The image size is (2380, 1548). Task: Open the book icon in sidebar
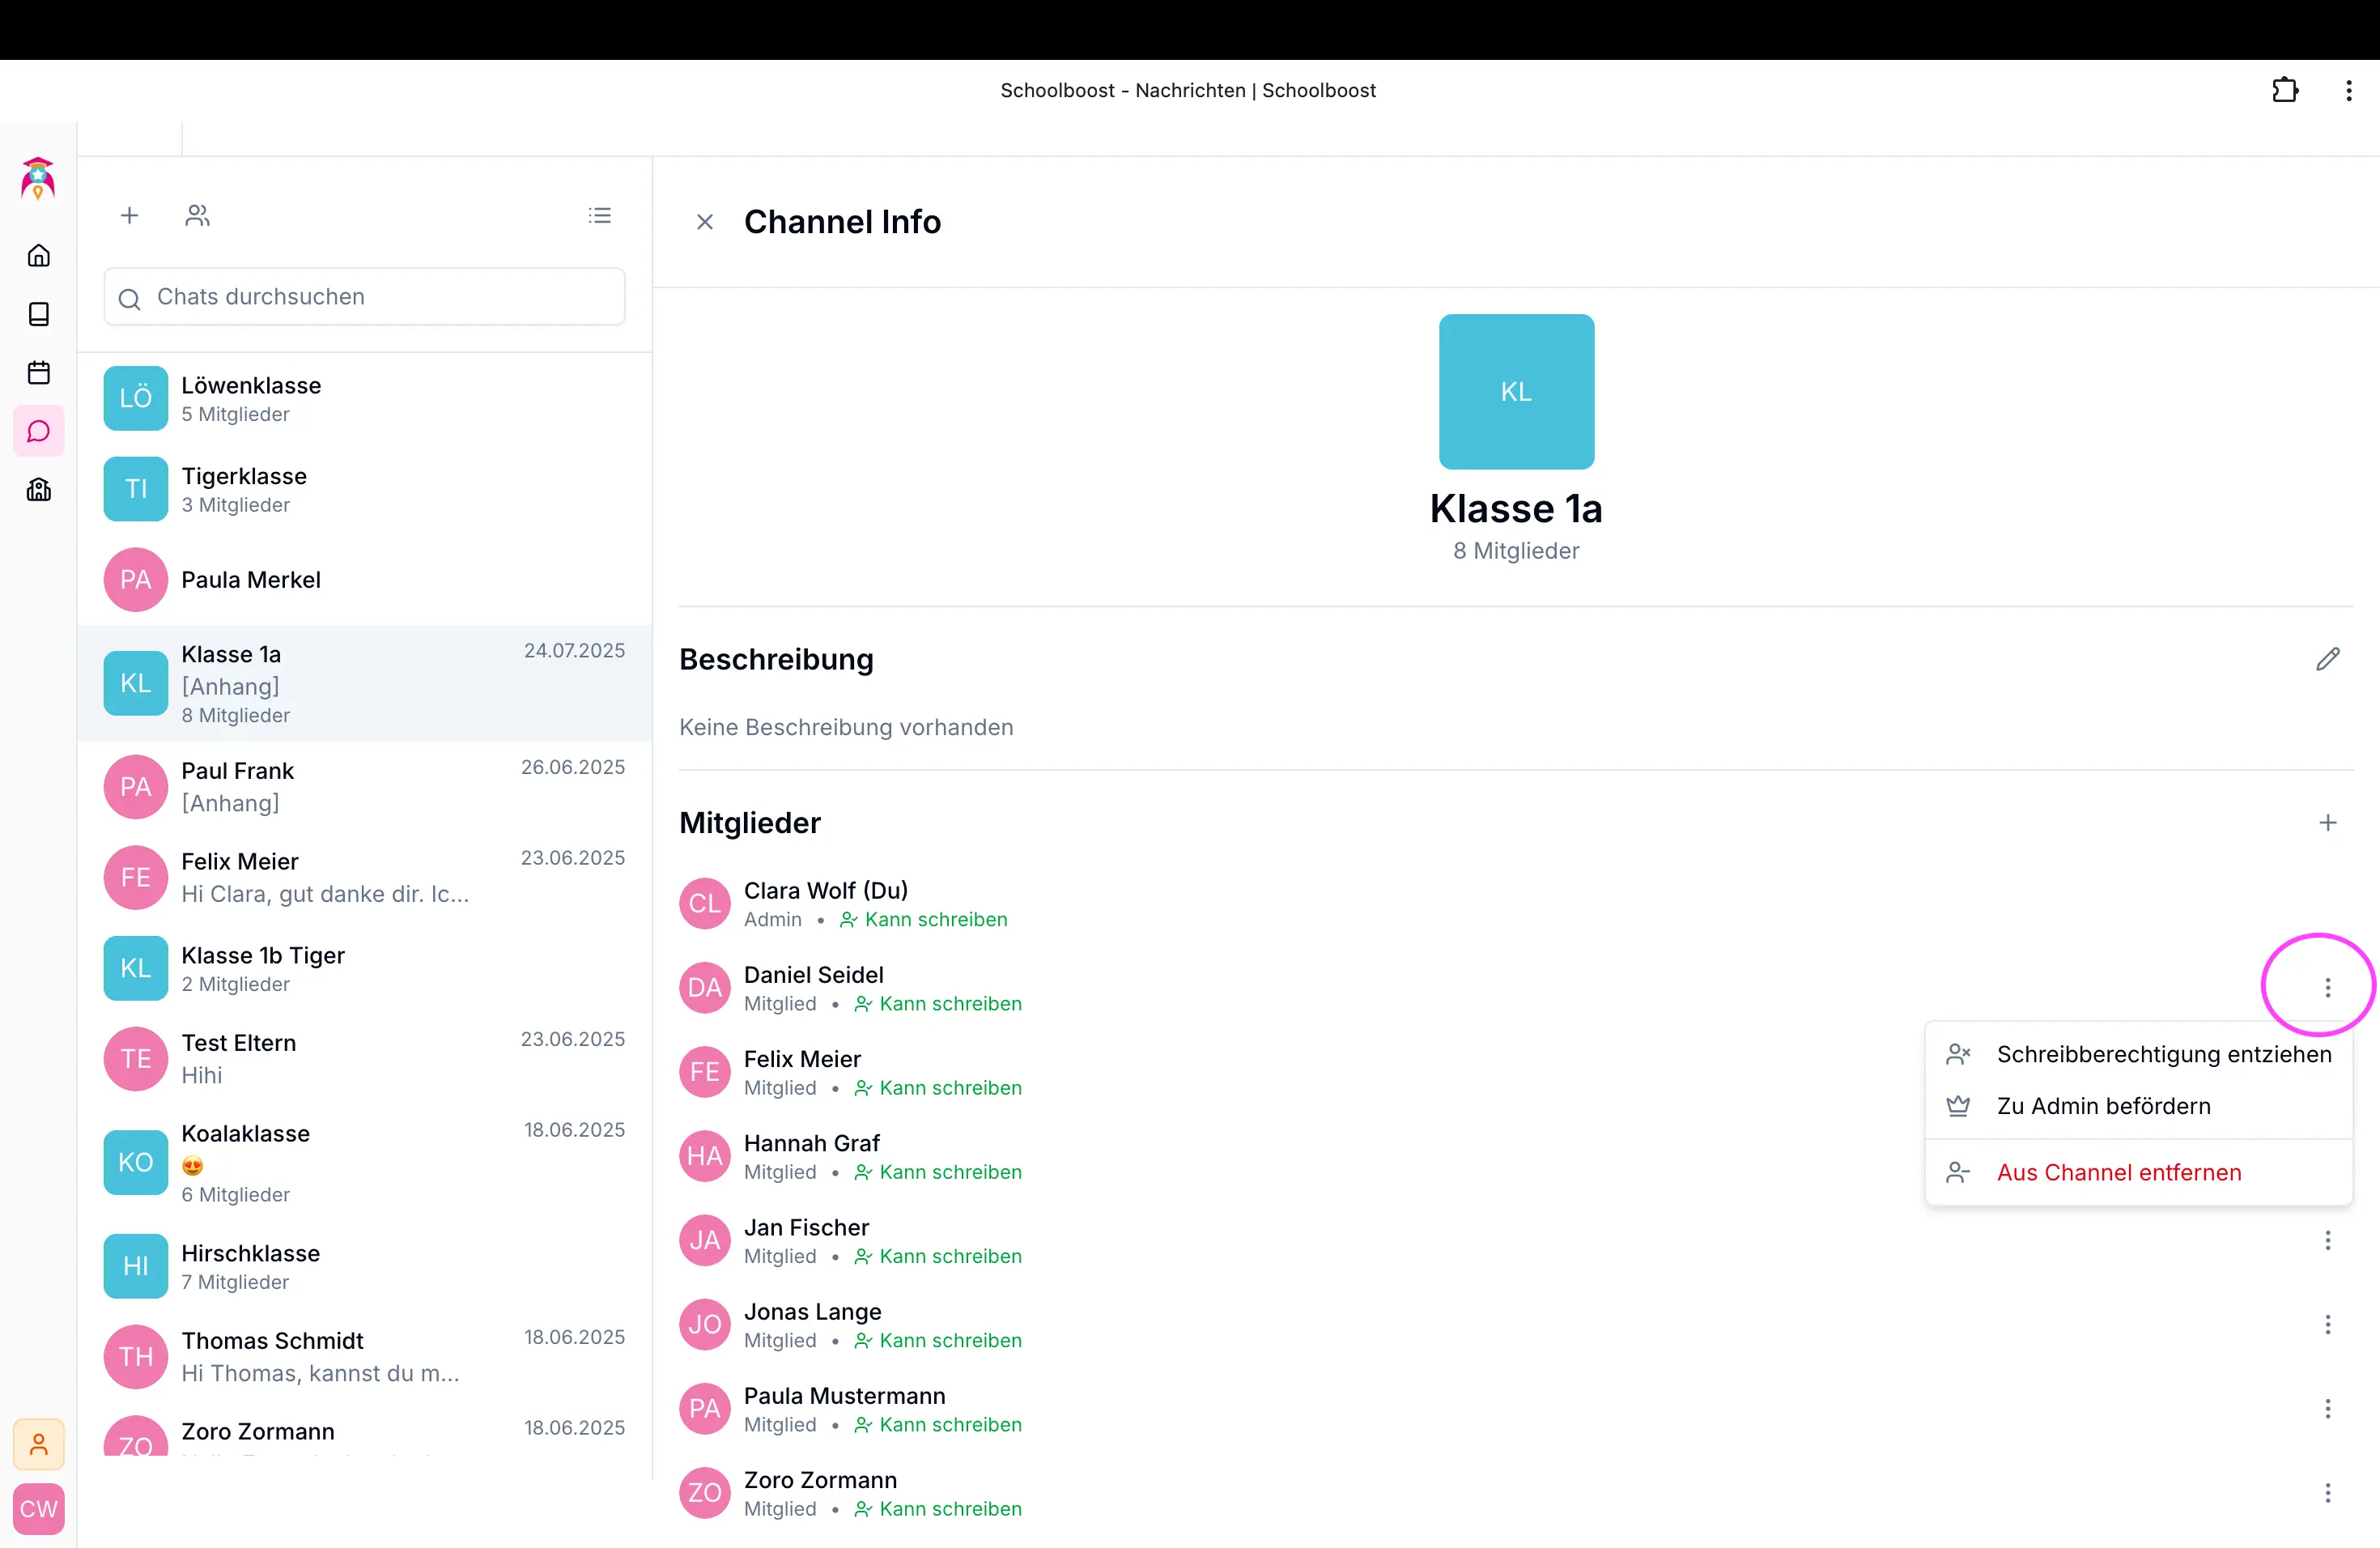pos(39,314)
